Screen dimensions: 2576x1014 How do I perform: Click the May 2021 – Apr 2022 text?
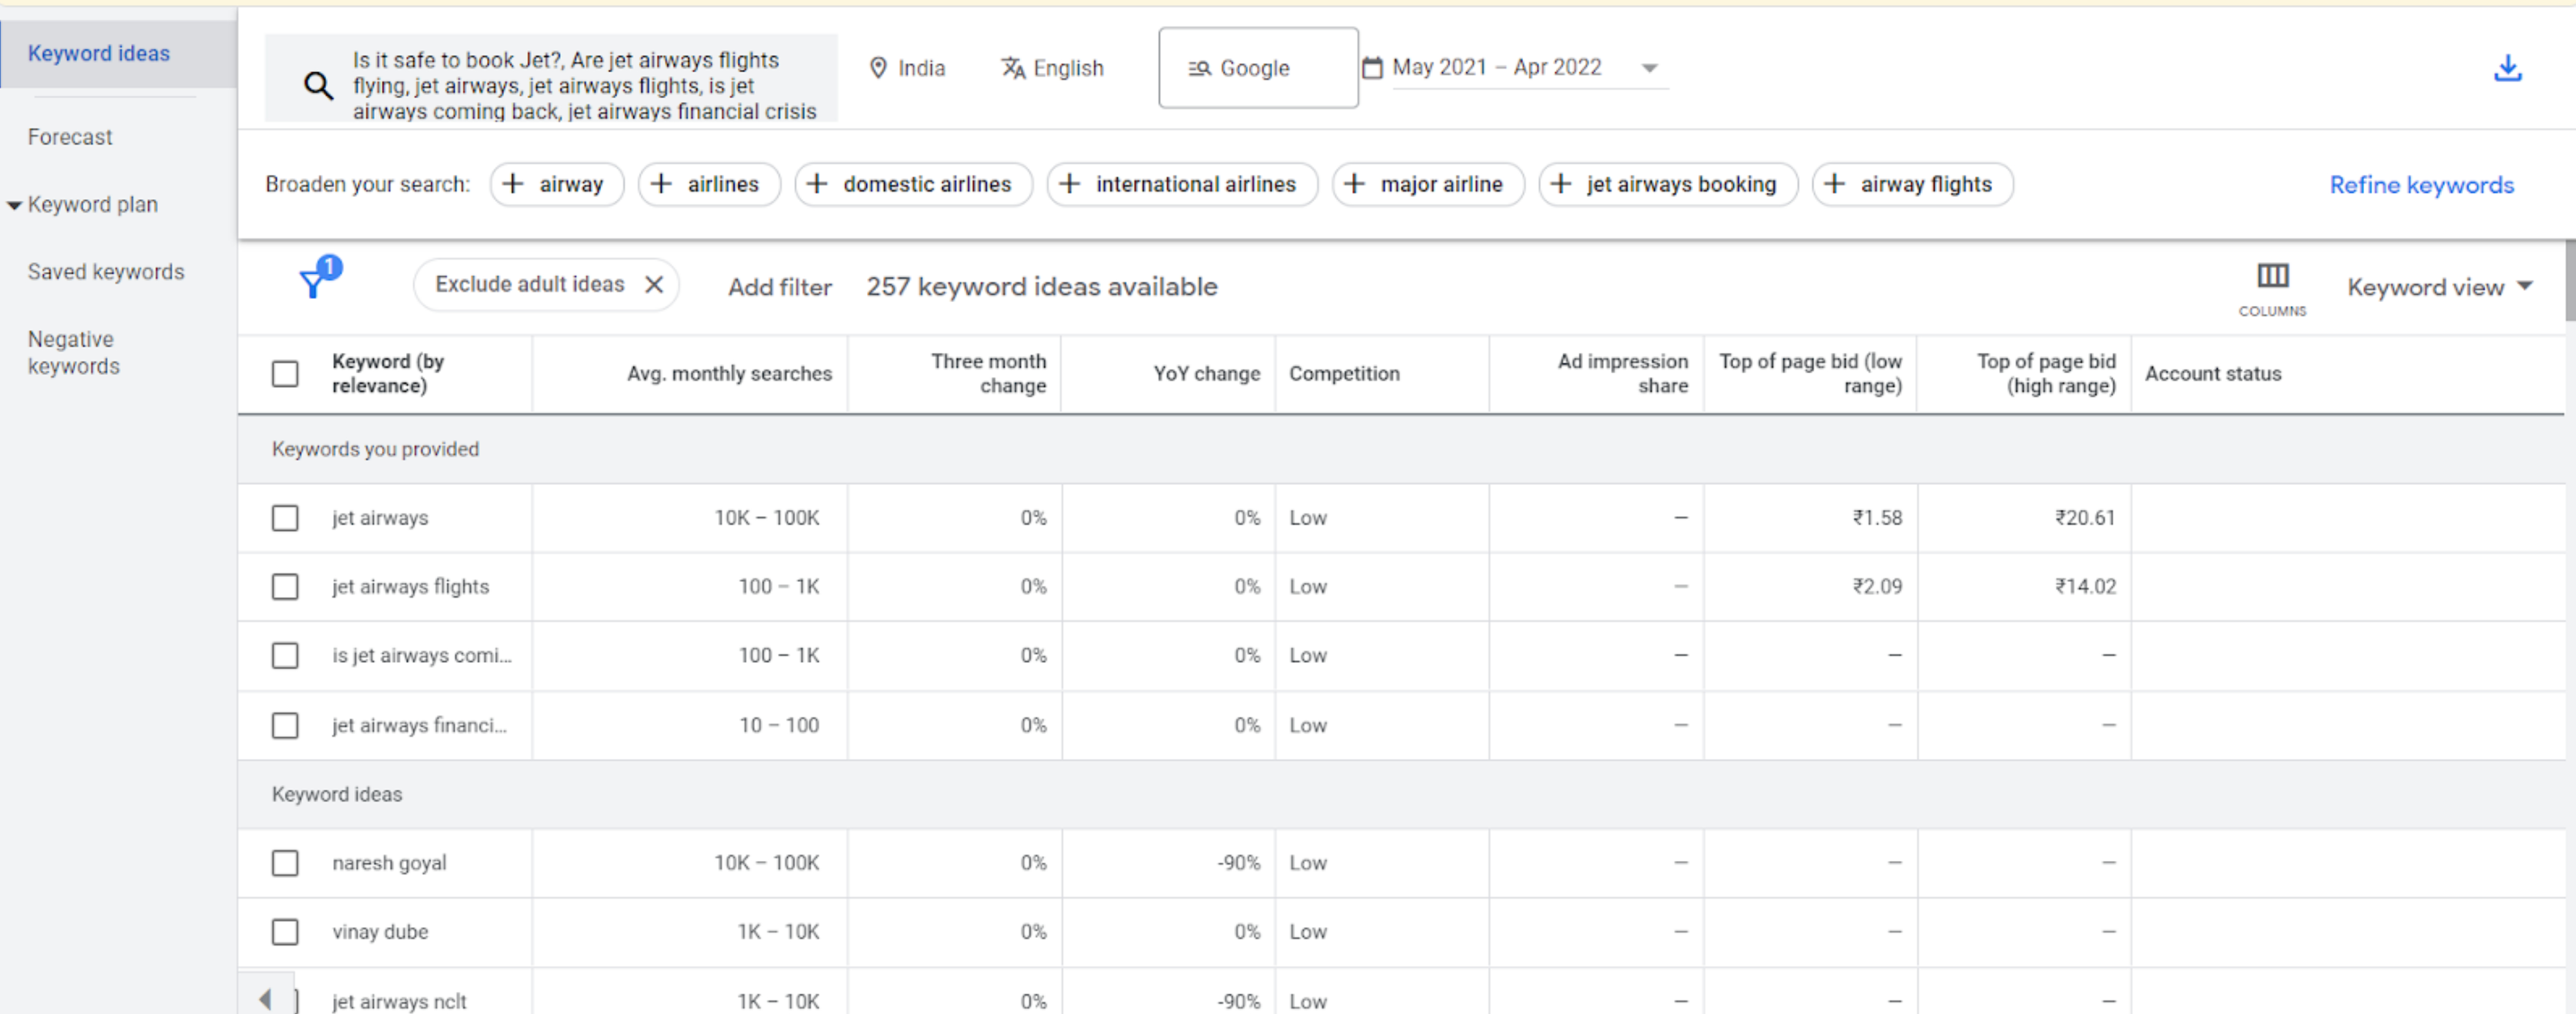[1496, 67]
